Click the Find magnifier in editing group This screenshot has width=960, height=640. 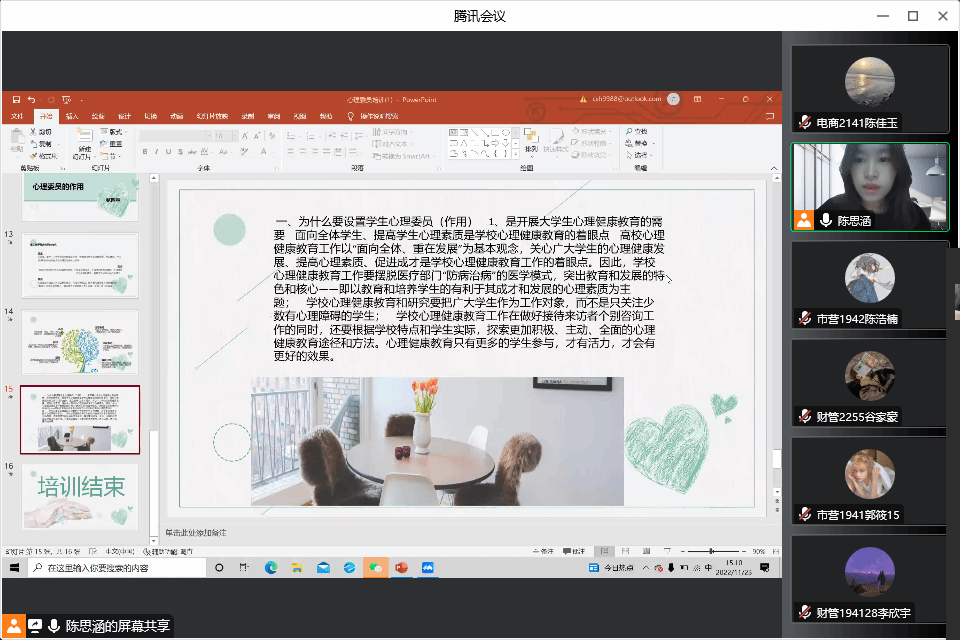[x=630, y=131]
